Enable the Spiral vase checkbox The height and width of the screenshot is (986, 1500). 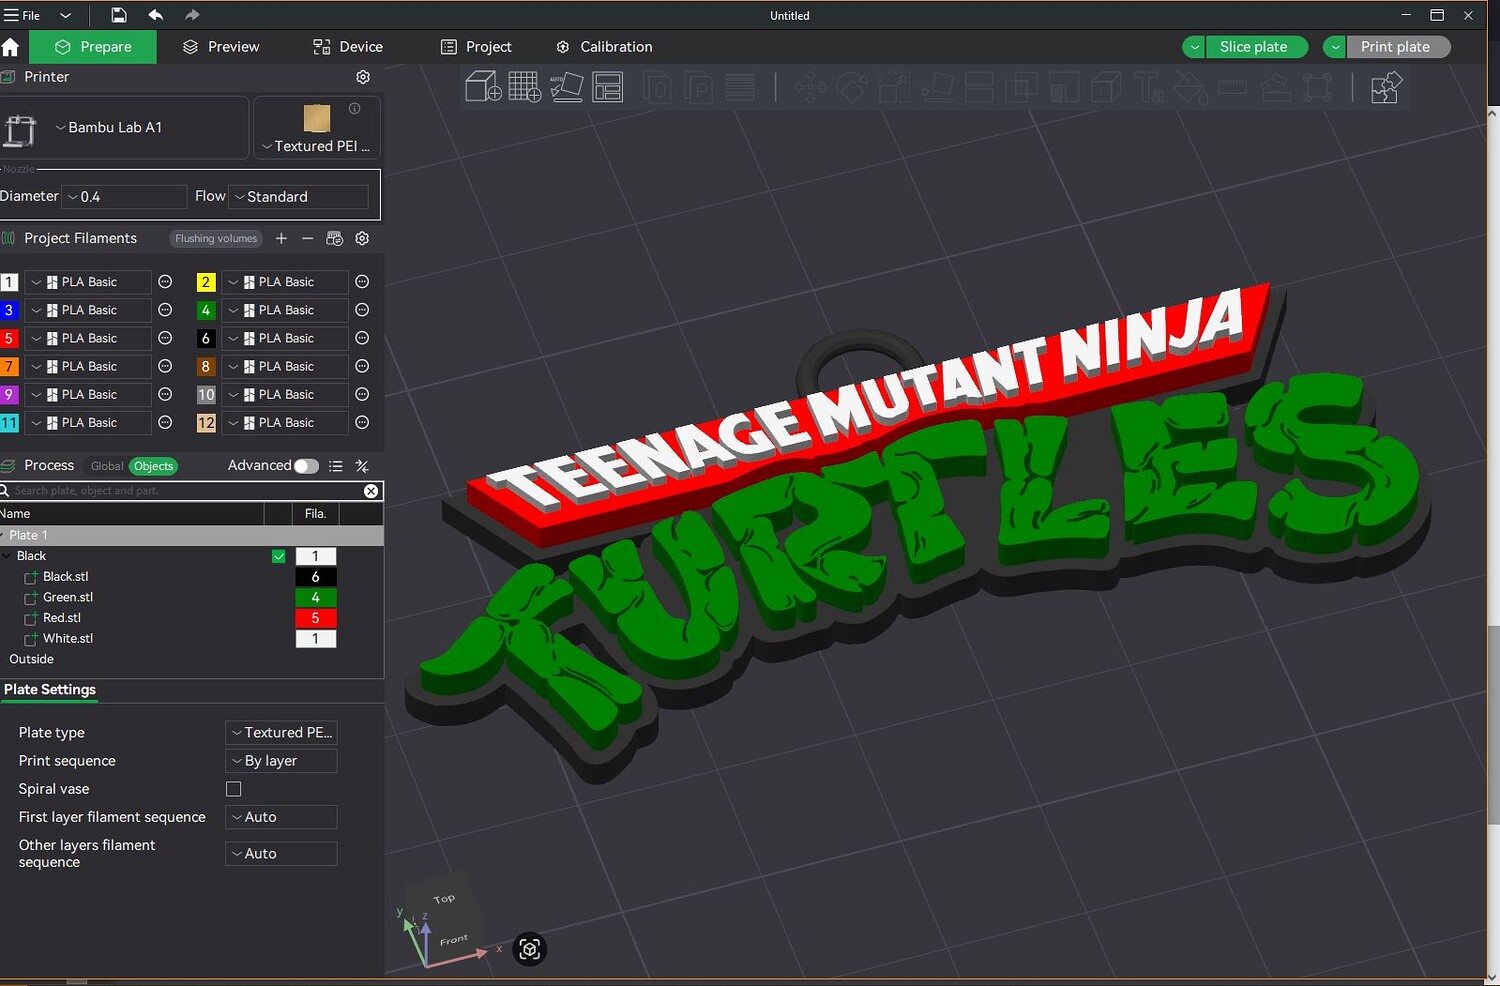coord(234,789)
